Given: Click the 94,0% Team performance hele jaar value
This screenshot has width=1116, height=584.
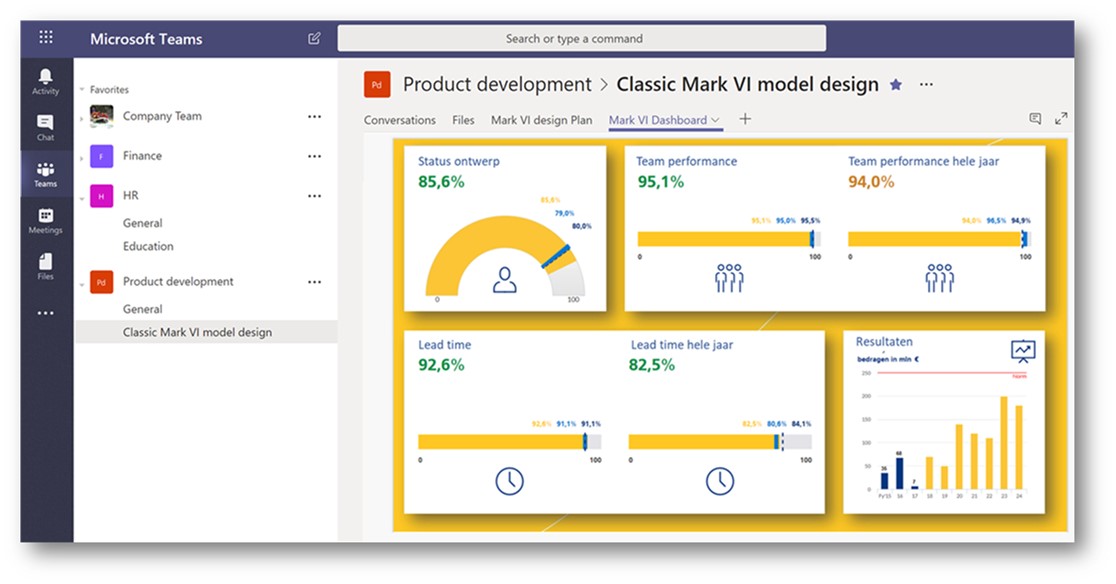Looking at the screenshot, I should pos(871,182).
